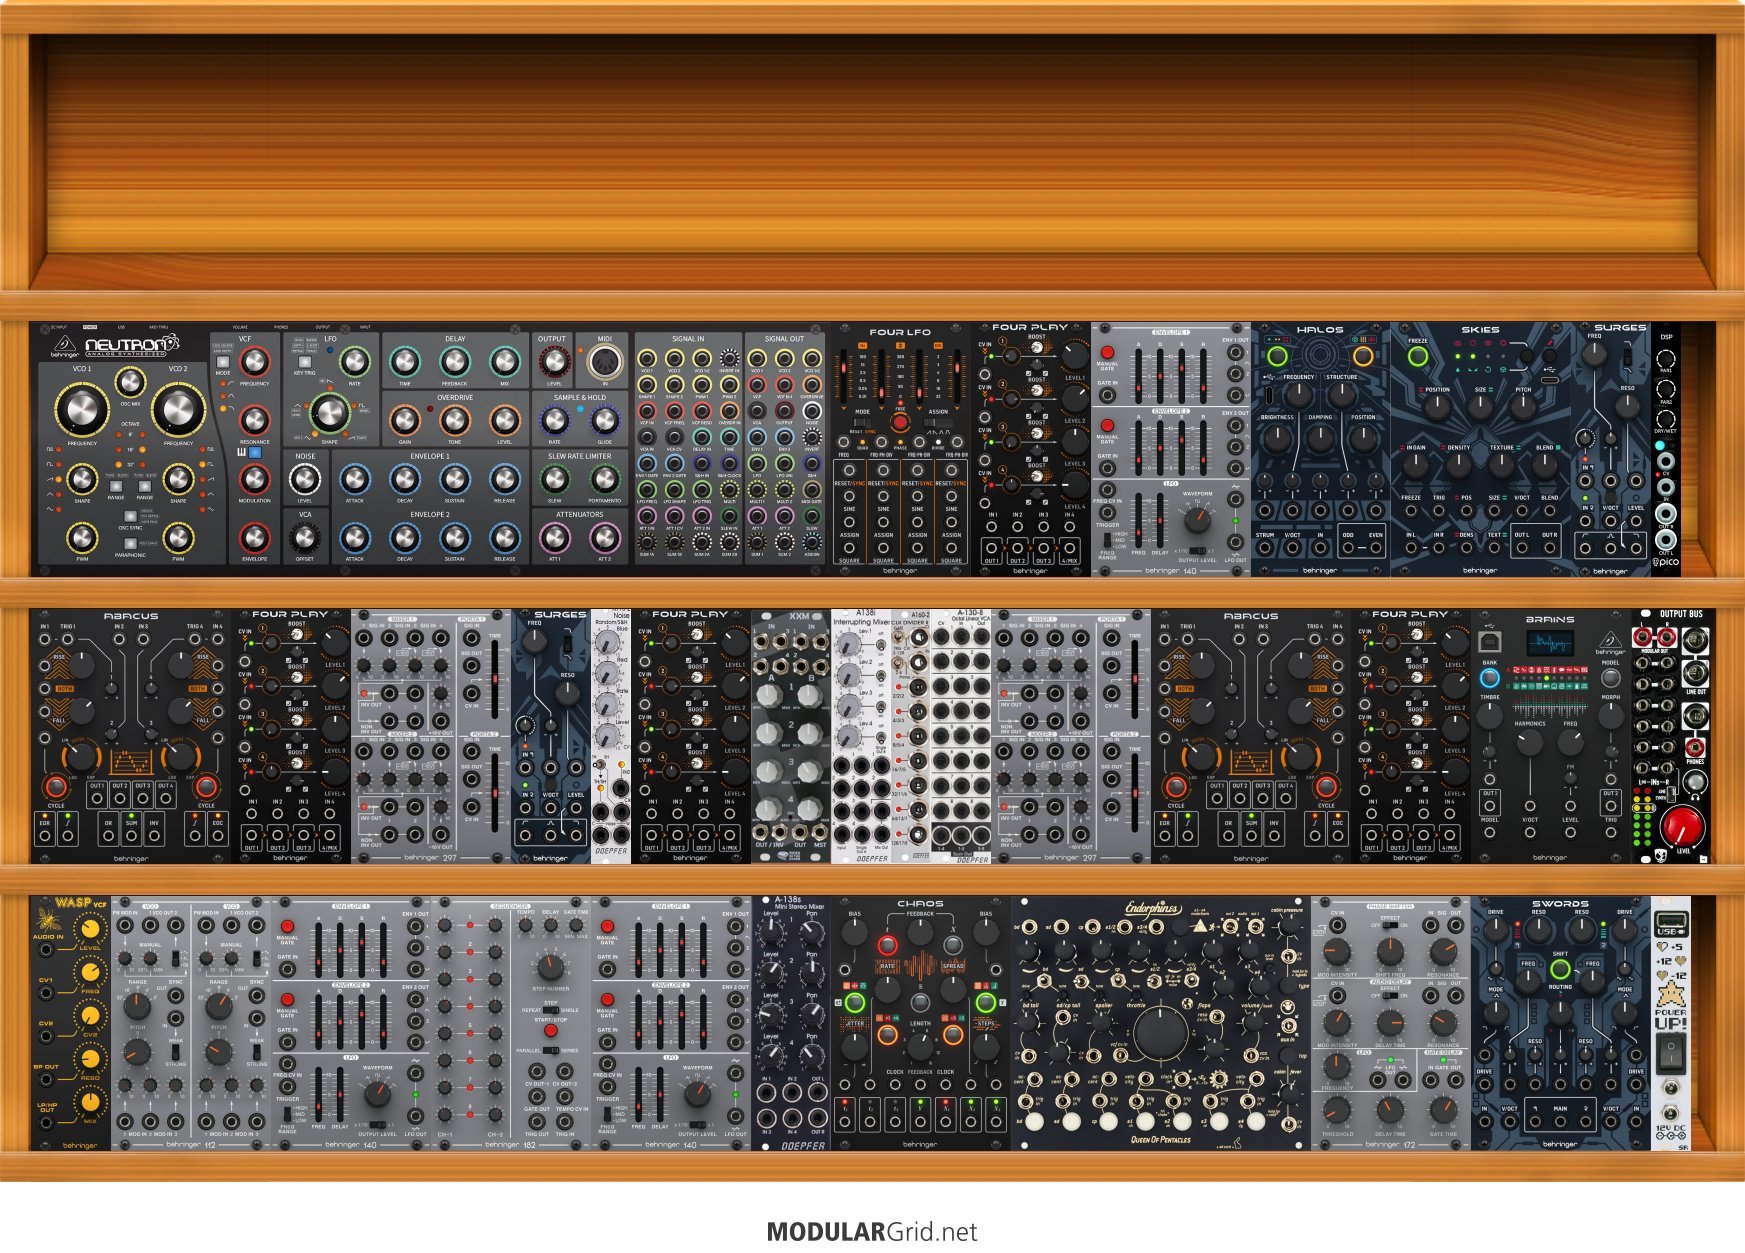Screen dimensions: 1745x1253
Task: Flip the rocker power switch on Power Up module
Action: click(x=1670, y=1054)
